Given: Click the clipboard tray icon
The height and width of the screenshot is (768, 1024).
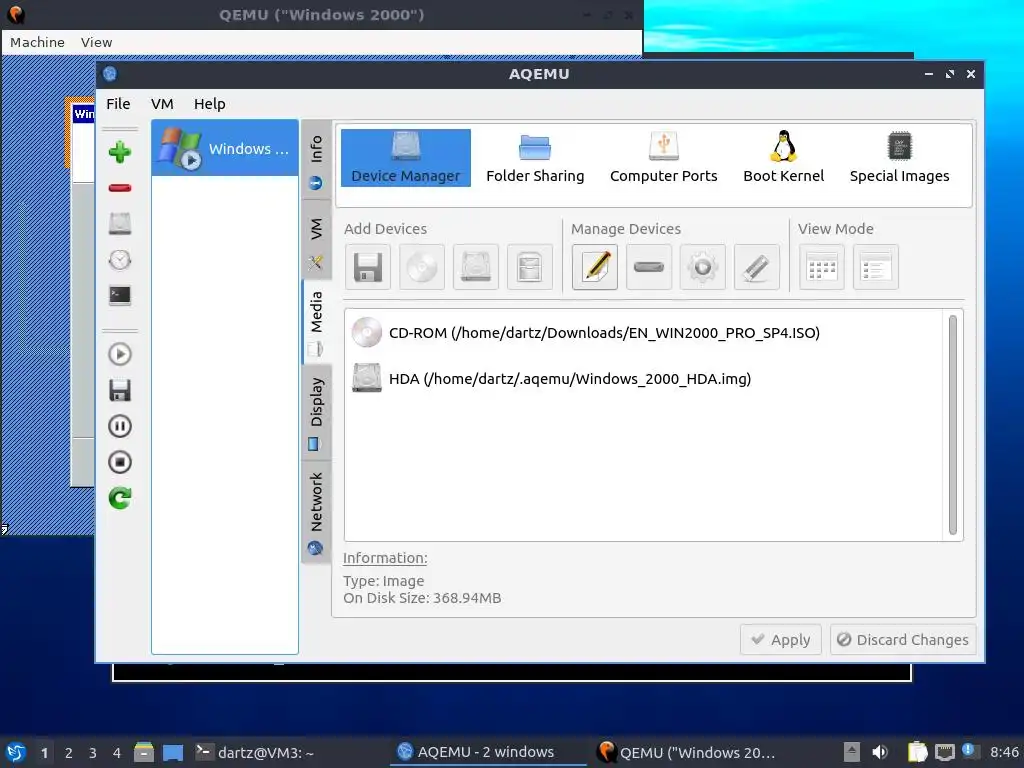Looking at the screenshot, I should click(917, 752).
